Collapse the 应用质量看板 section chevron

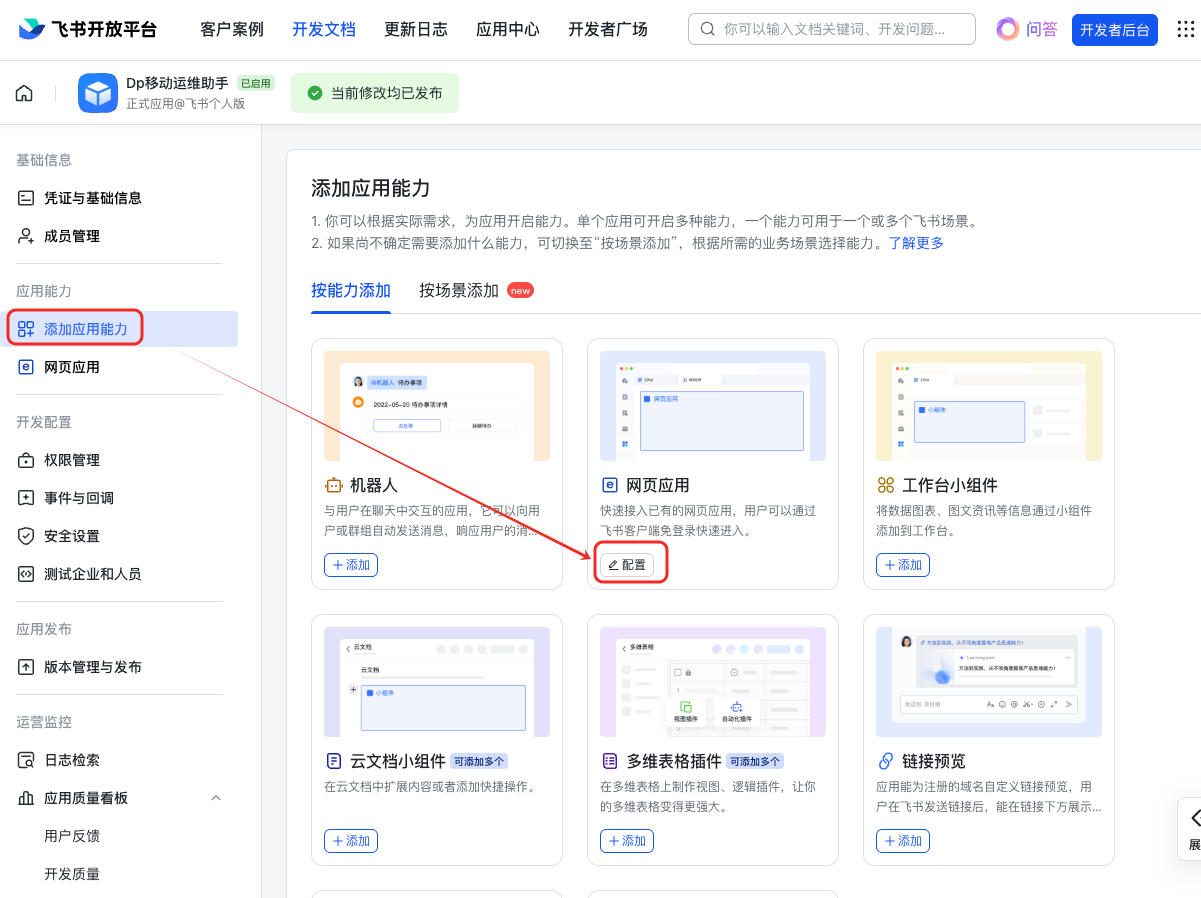pos(215,798)
